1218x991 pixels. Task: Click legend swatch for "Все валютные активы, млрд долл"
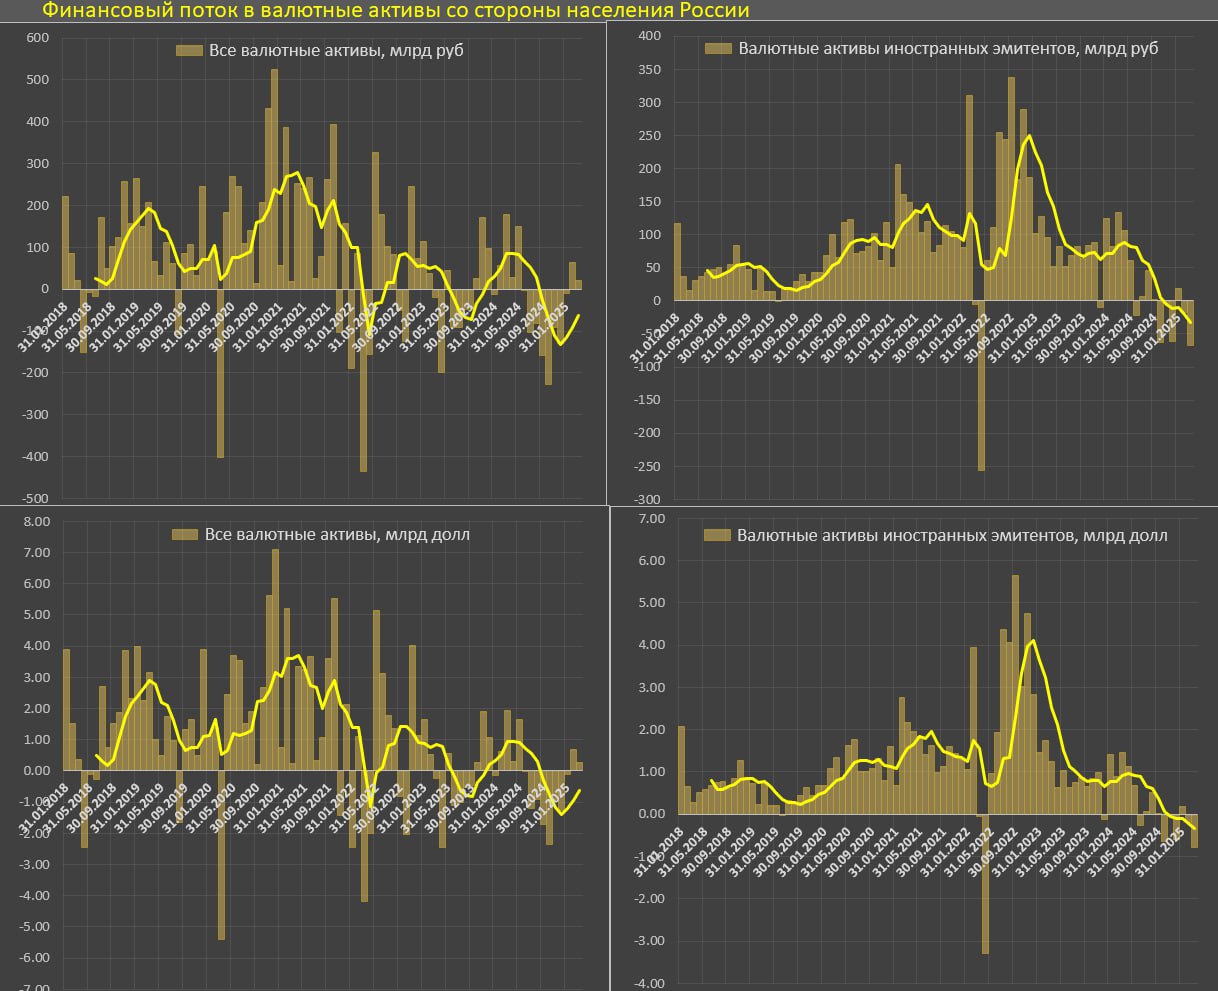tap(185, 535)
